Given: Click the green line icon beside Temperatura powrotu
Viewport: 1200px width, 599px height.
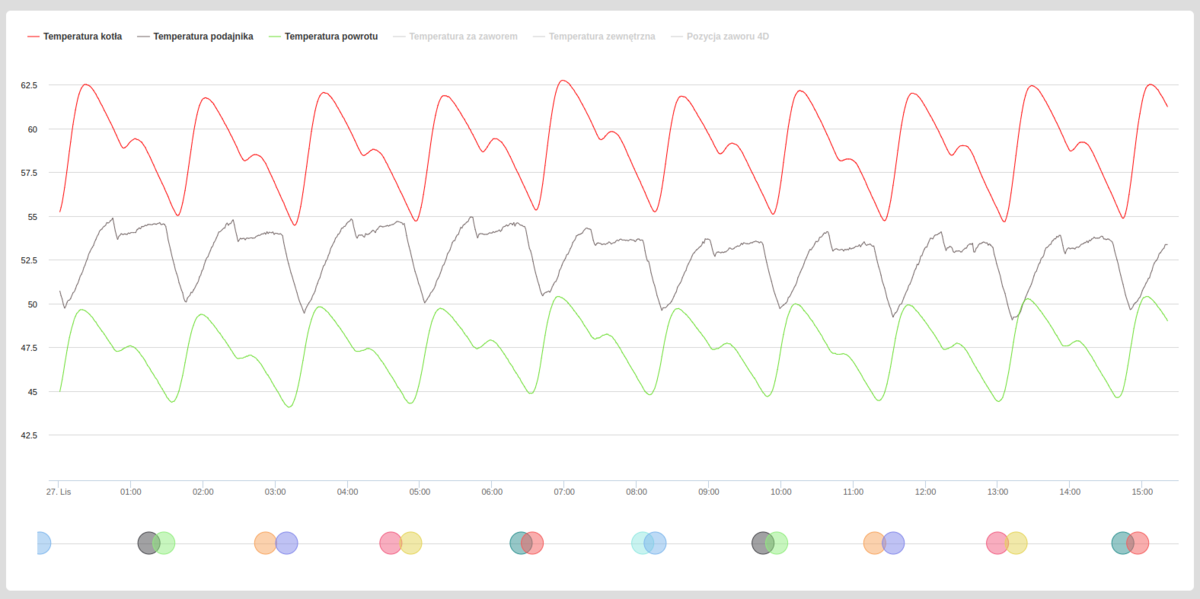Looking at the screenshot, I should tap(275, 36).
